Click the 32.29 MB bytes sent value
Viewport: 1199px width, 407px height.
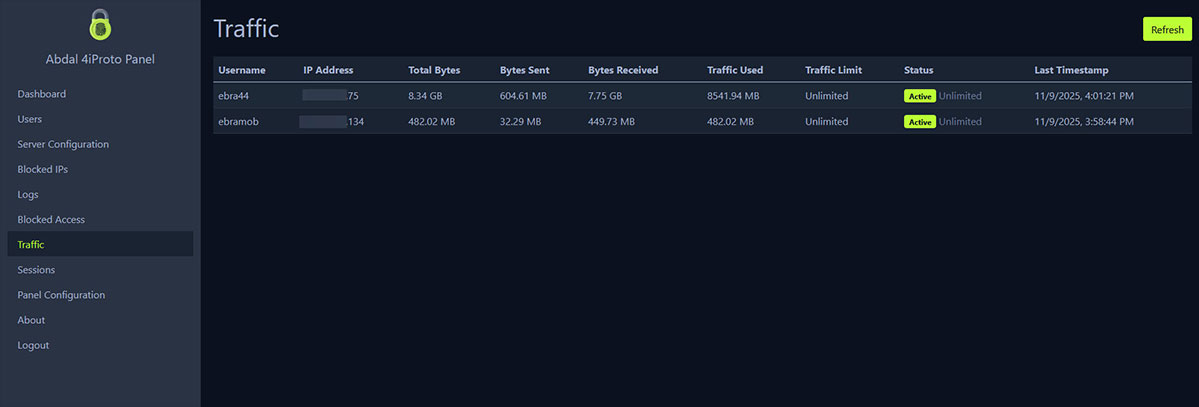click(520, 122)
